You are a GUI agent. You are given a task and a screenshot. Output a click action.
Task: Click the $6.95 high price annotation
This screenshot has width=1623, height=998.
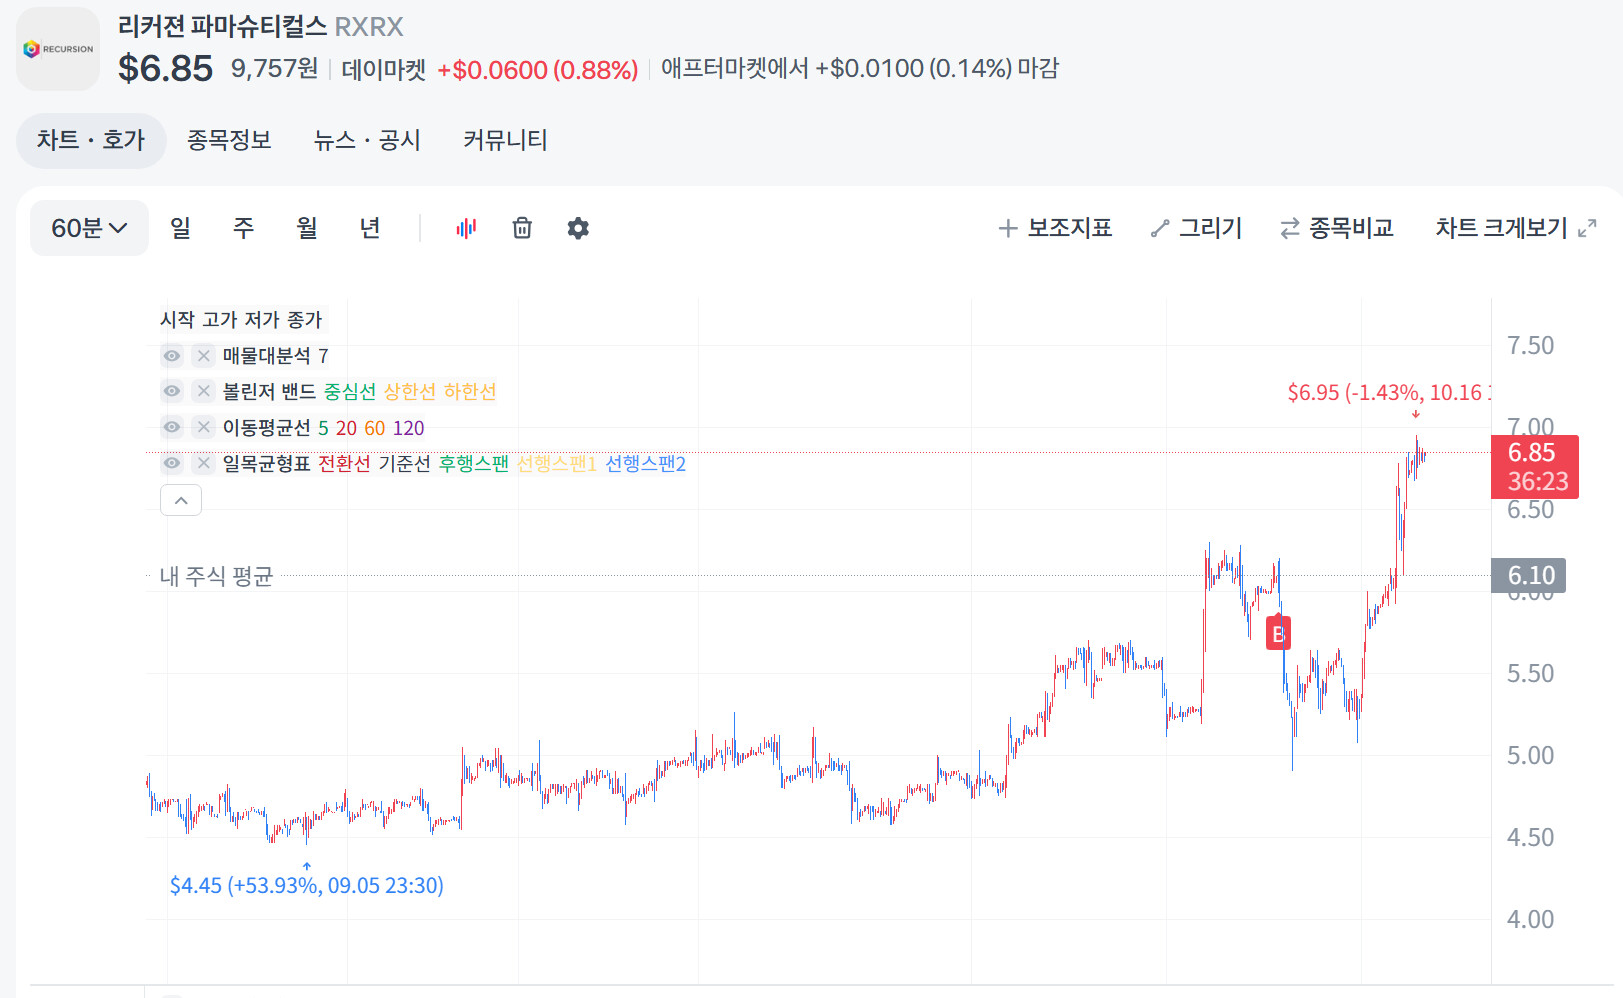pos(1388,392)
